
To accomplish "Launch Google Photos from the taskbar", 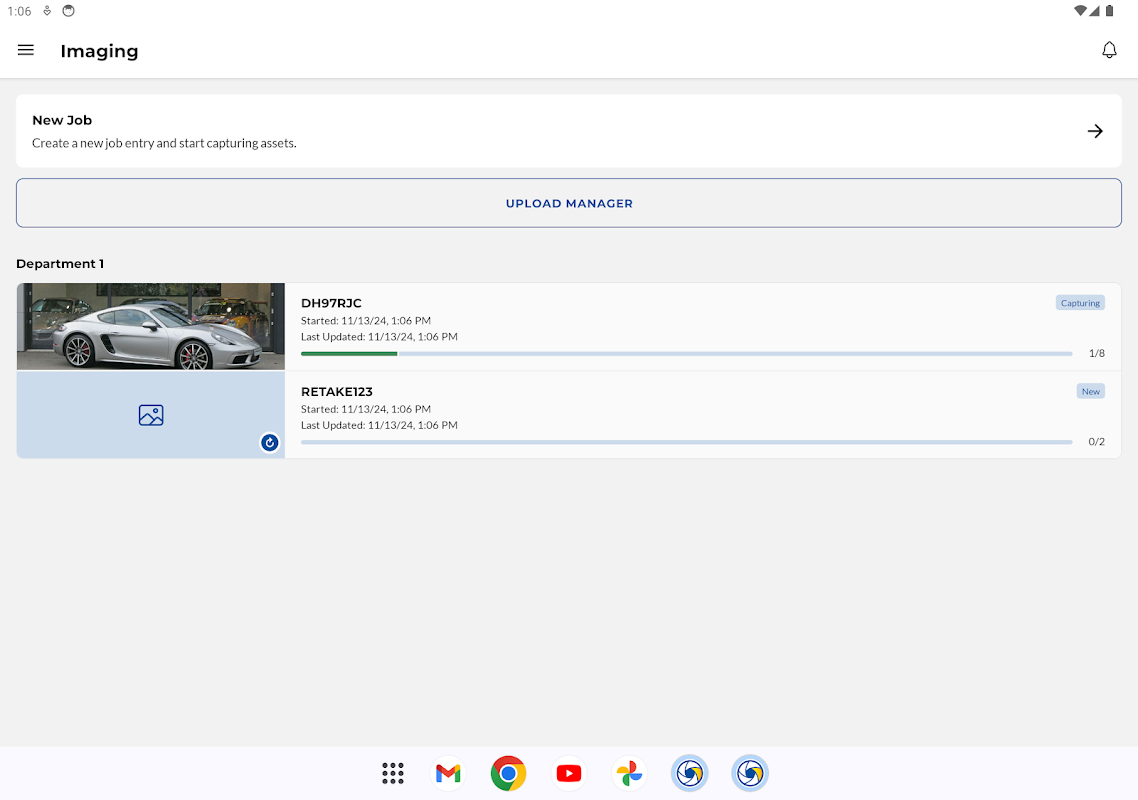I will 629,773.
